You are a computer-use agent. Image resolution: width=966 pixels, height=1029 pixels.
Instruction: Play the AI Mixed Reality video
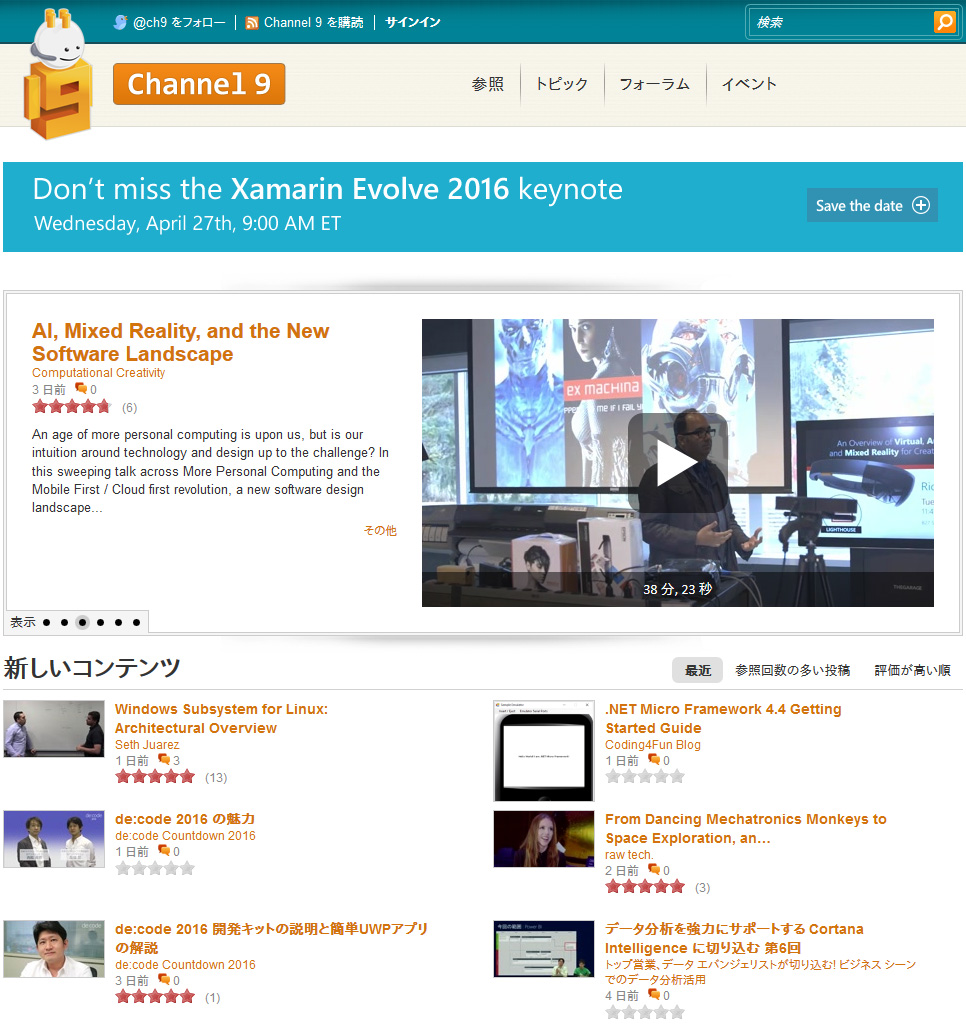(677, 463)
